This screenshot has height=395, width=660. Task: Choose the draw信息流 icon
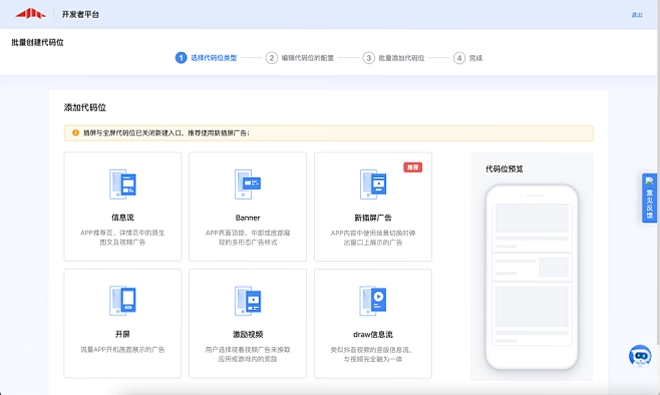click(x=373, y=301)
